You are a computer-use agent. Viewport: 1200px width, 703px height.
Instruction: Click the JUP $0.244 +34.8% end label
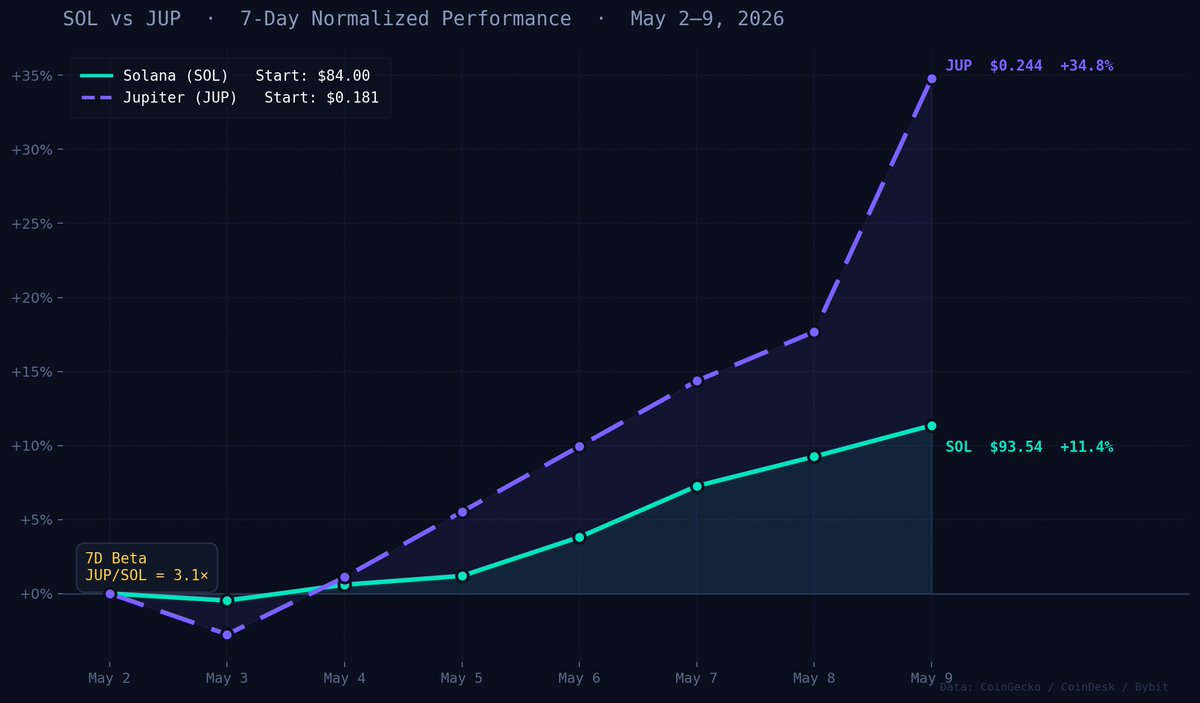click(1029, 65)
